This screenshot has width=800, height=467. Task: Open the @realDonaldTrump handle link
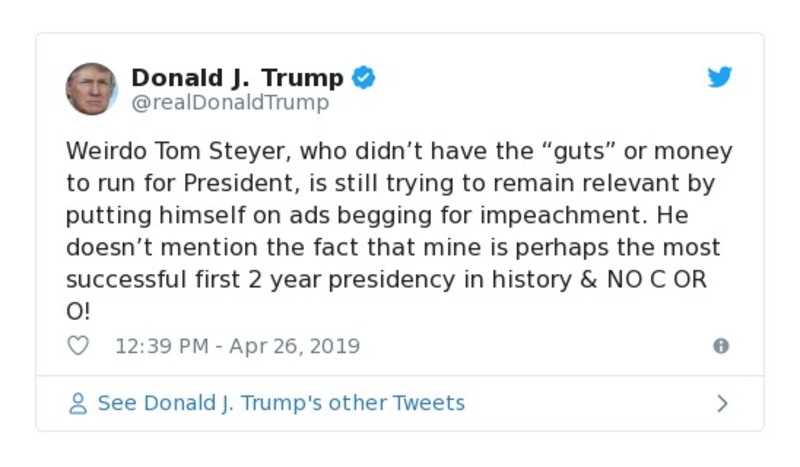[230, 103]
